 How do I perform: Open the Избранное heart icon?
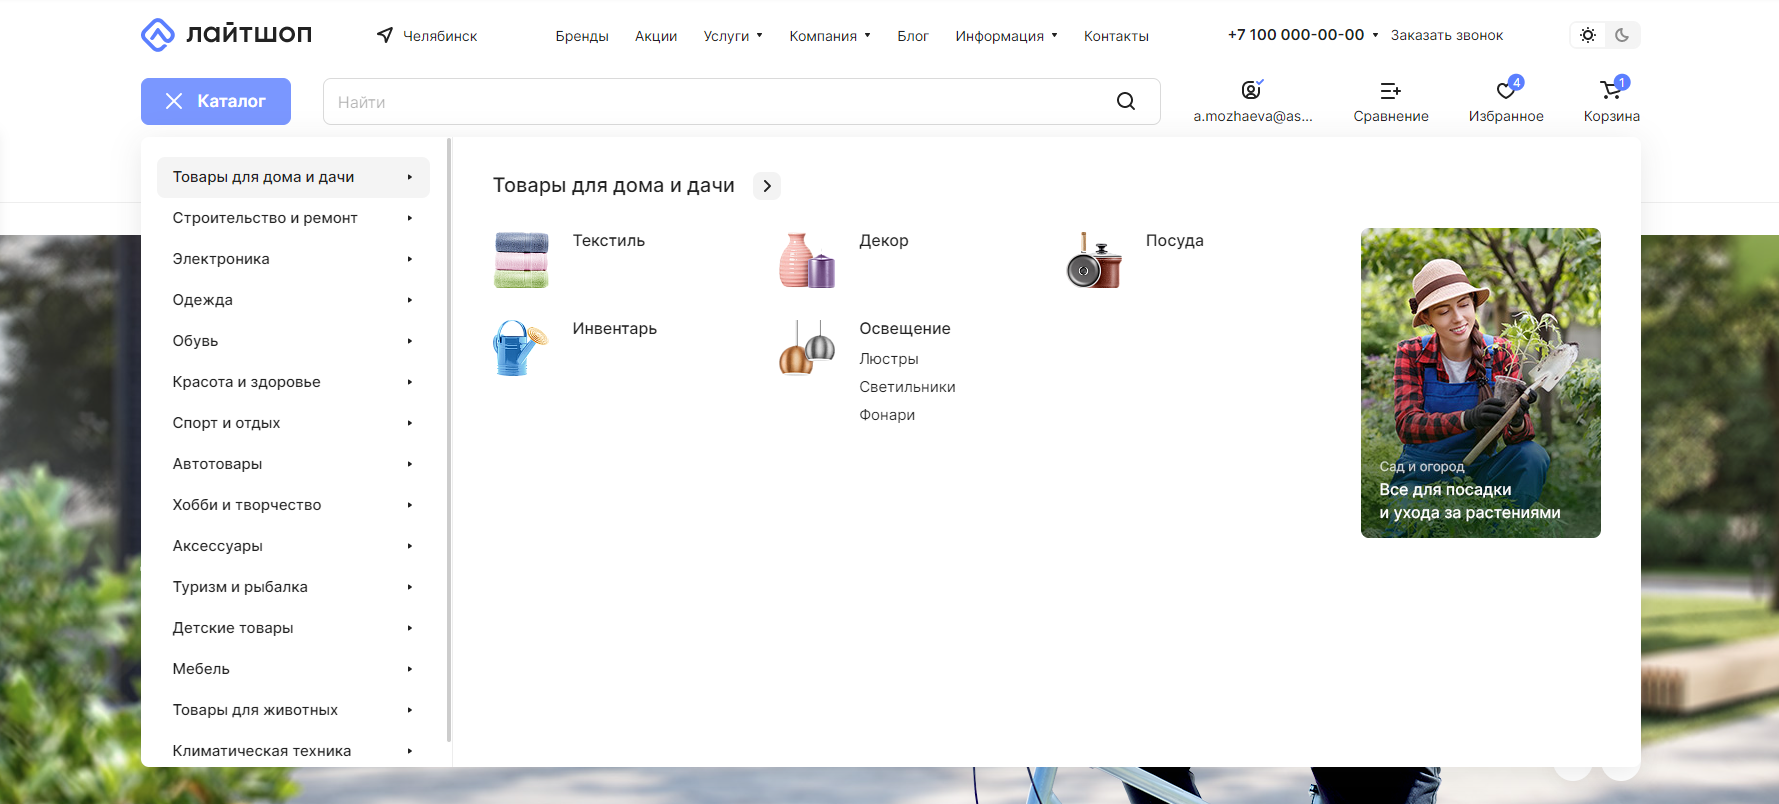click(1506, 90)
